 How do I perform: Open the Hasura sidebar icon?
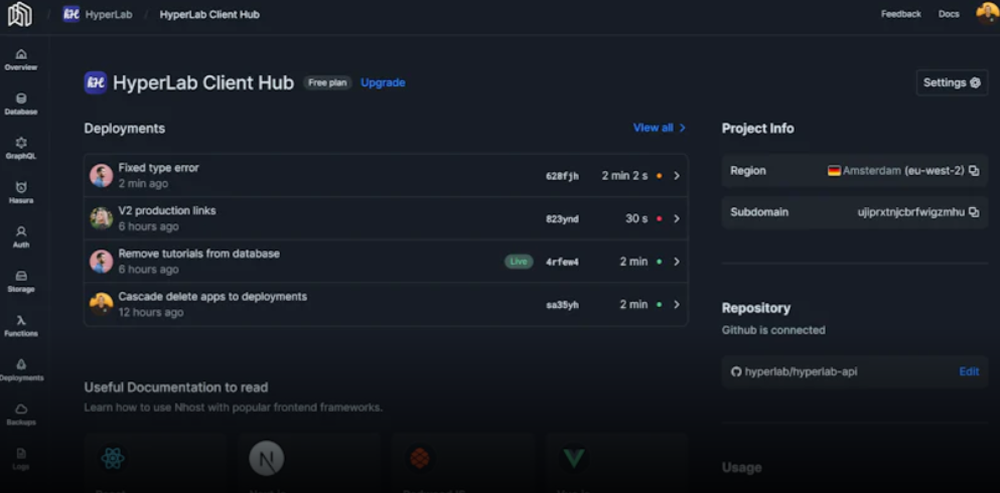(21, 188)
